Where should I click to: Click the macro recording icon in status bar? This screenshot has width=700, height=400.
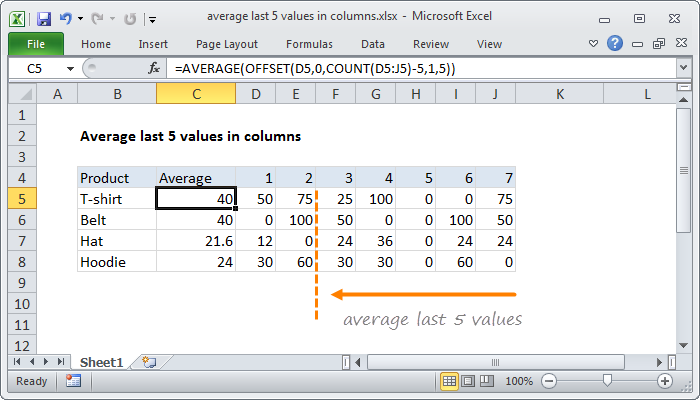[73, 381]
